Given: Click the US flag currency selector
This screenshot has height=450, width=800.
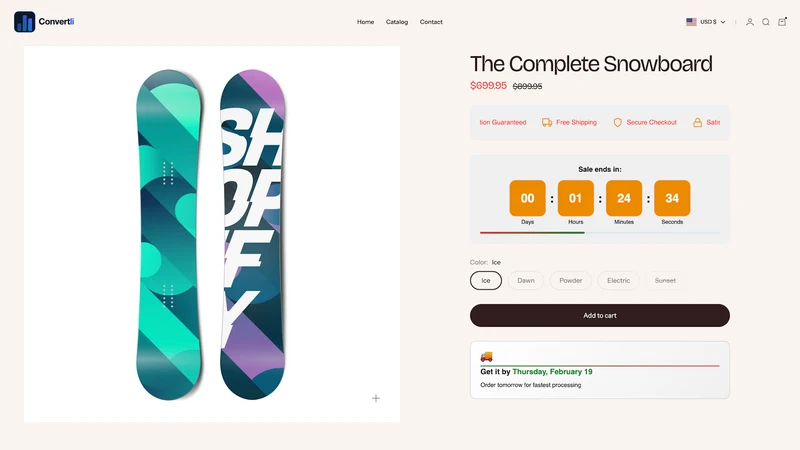Looking at the screenshot, I should (x=691, y=22).
